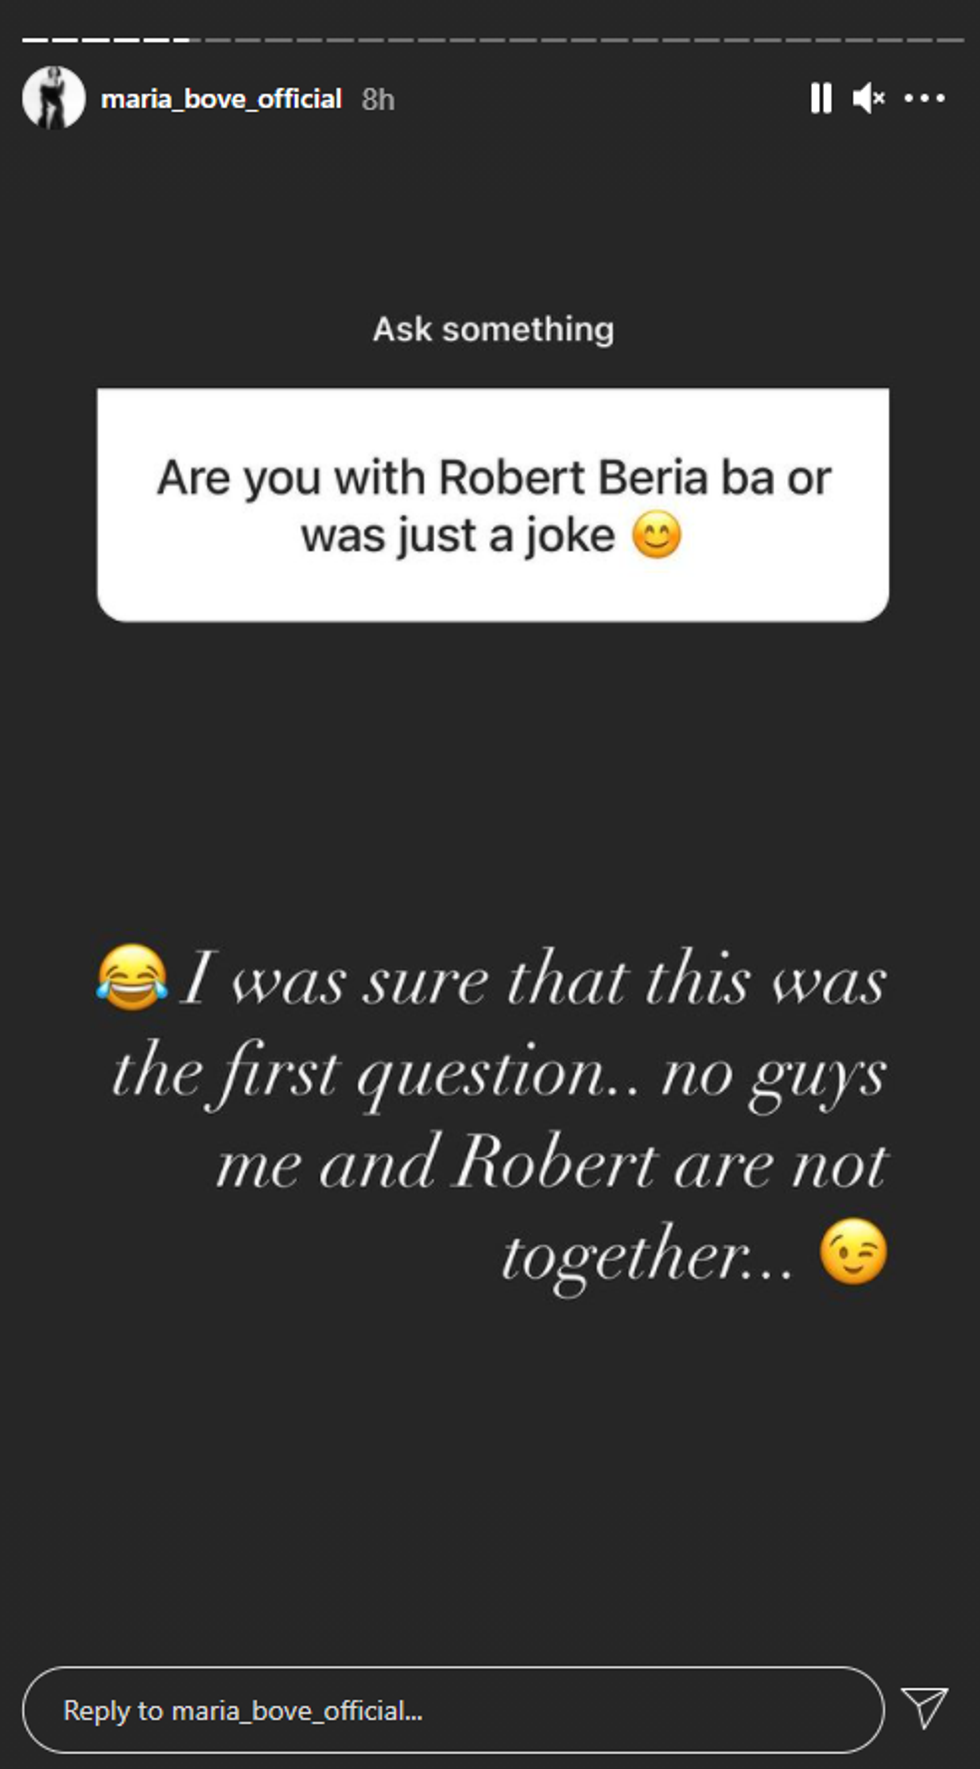The width and height of the screenshot is (980, 1769).
Task: Click the winking emoji after together
Action: click(853, 1251)
